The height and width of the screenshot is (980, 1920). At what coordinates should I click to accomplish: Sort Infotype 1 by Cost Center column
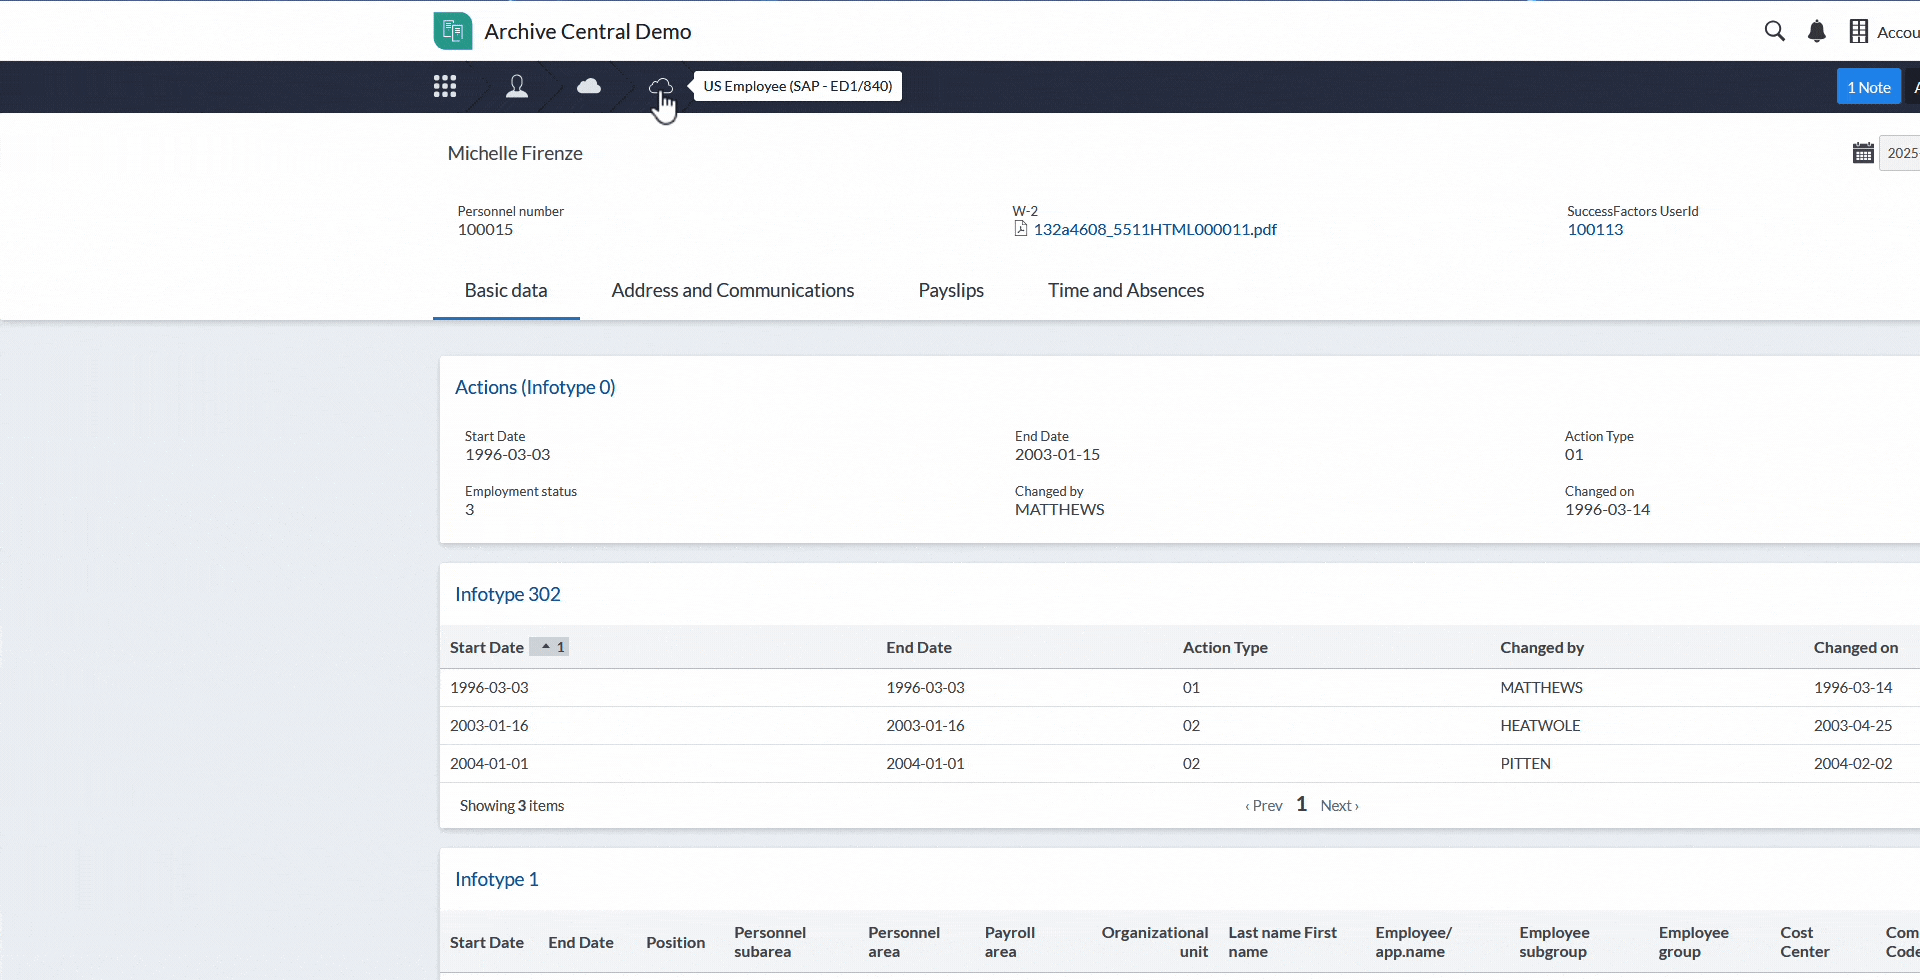tap(1805, 942)
